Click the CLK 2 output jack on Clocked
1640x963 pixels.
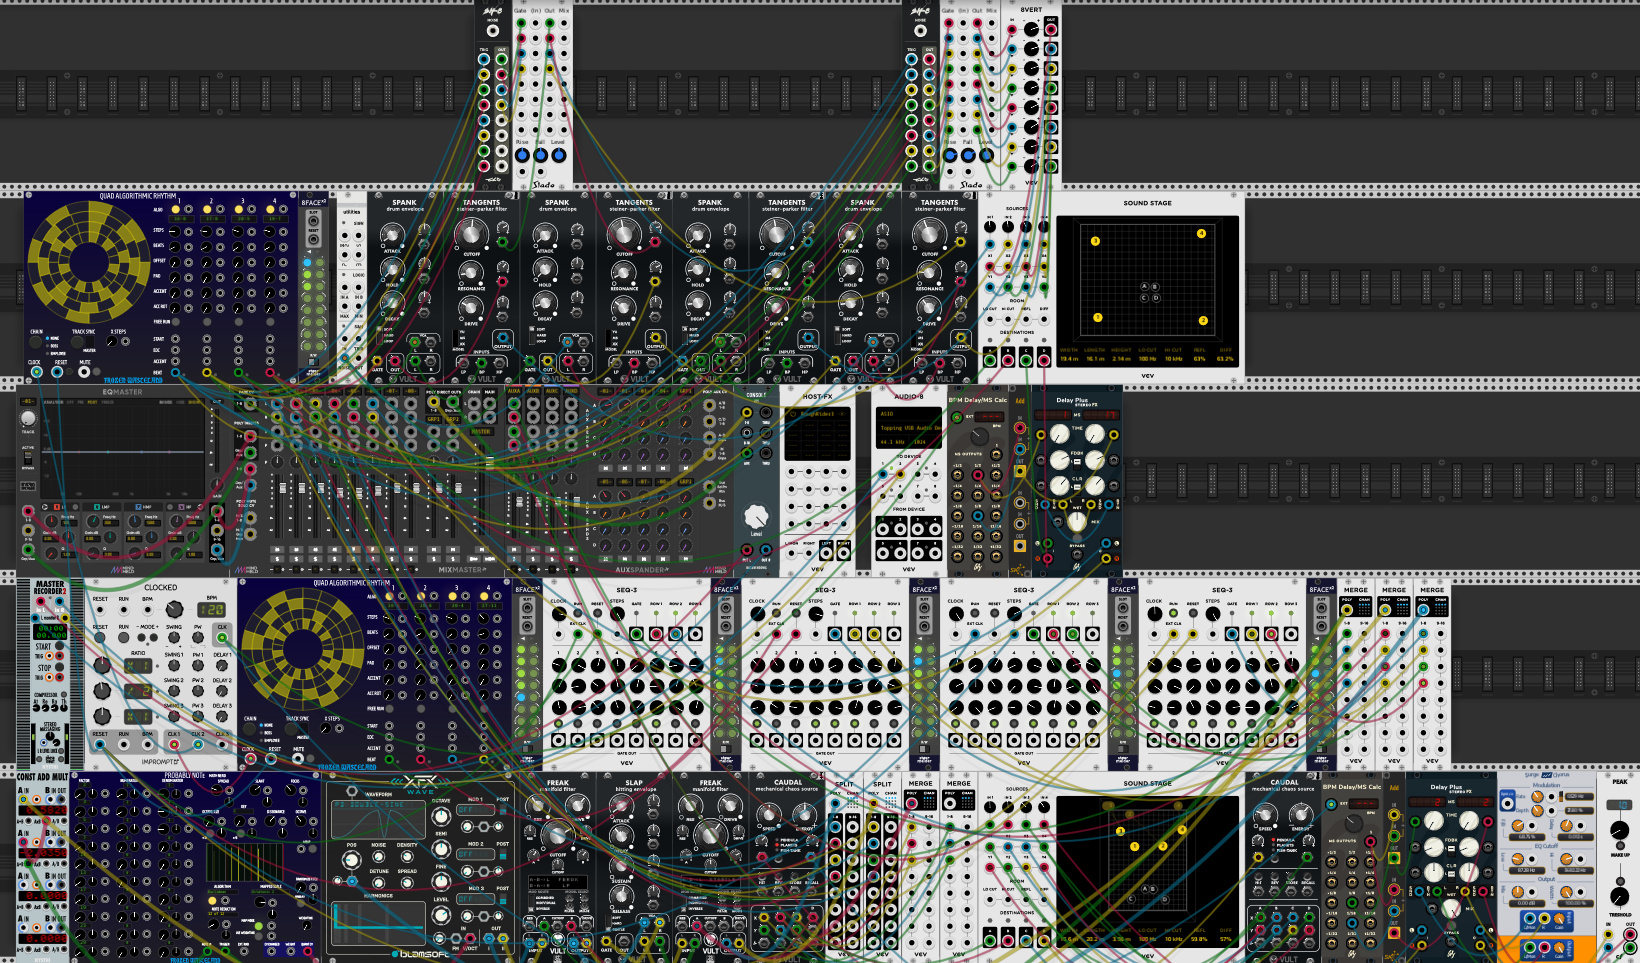pyautogui.click(x=198, y=744)
